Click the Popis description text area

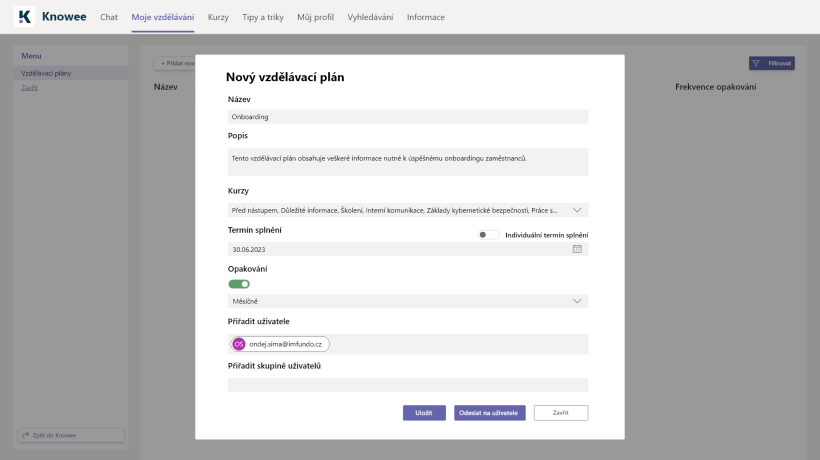point(408,162)
